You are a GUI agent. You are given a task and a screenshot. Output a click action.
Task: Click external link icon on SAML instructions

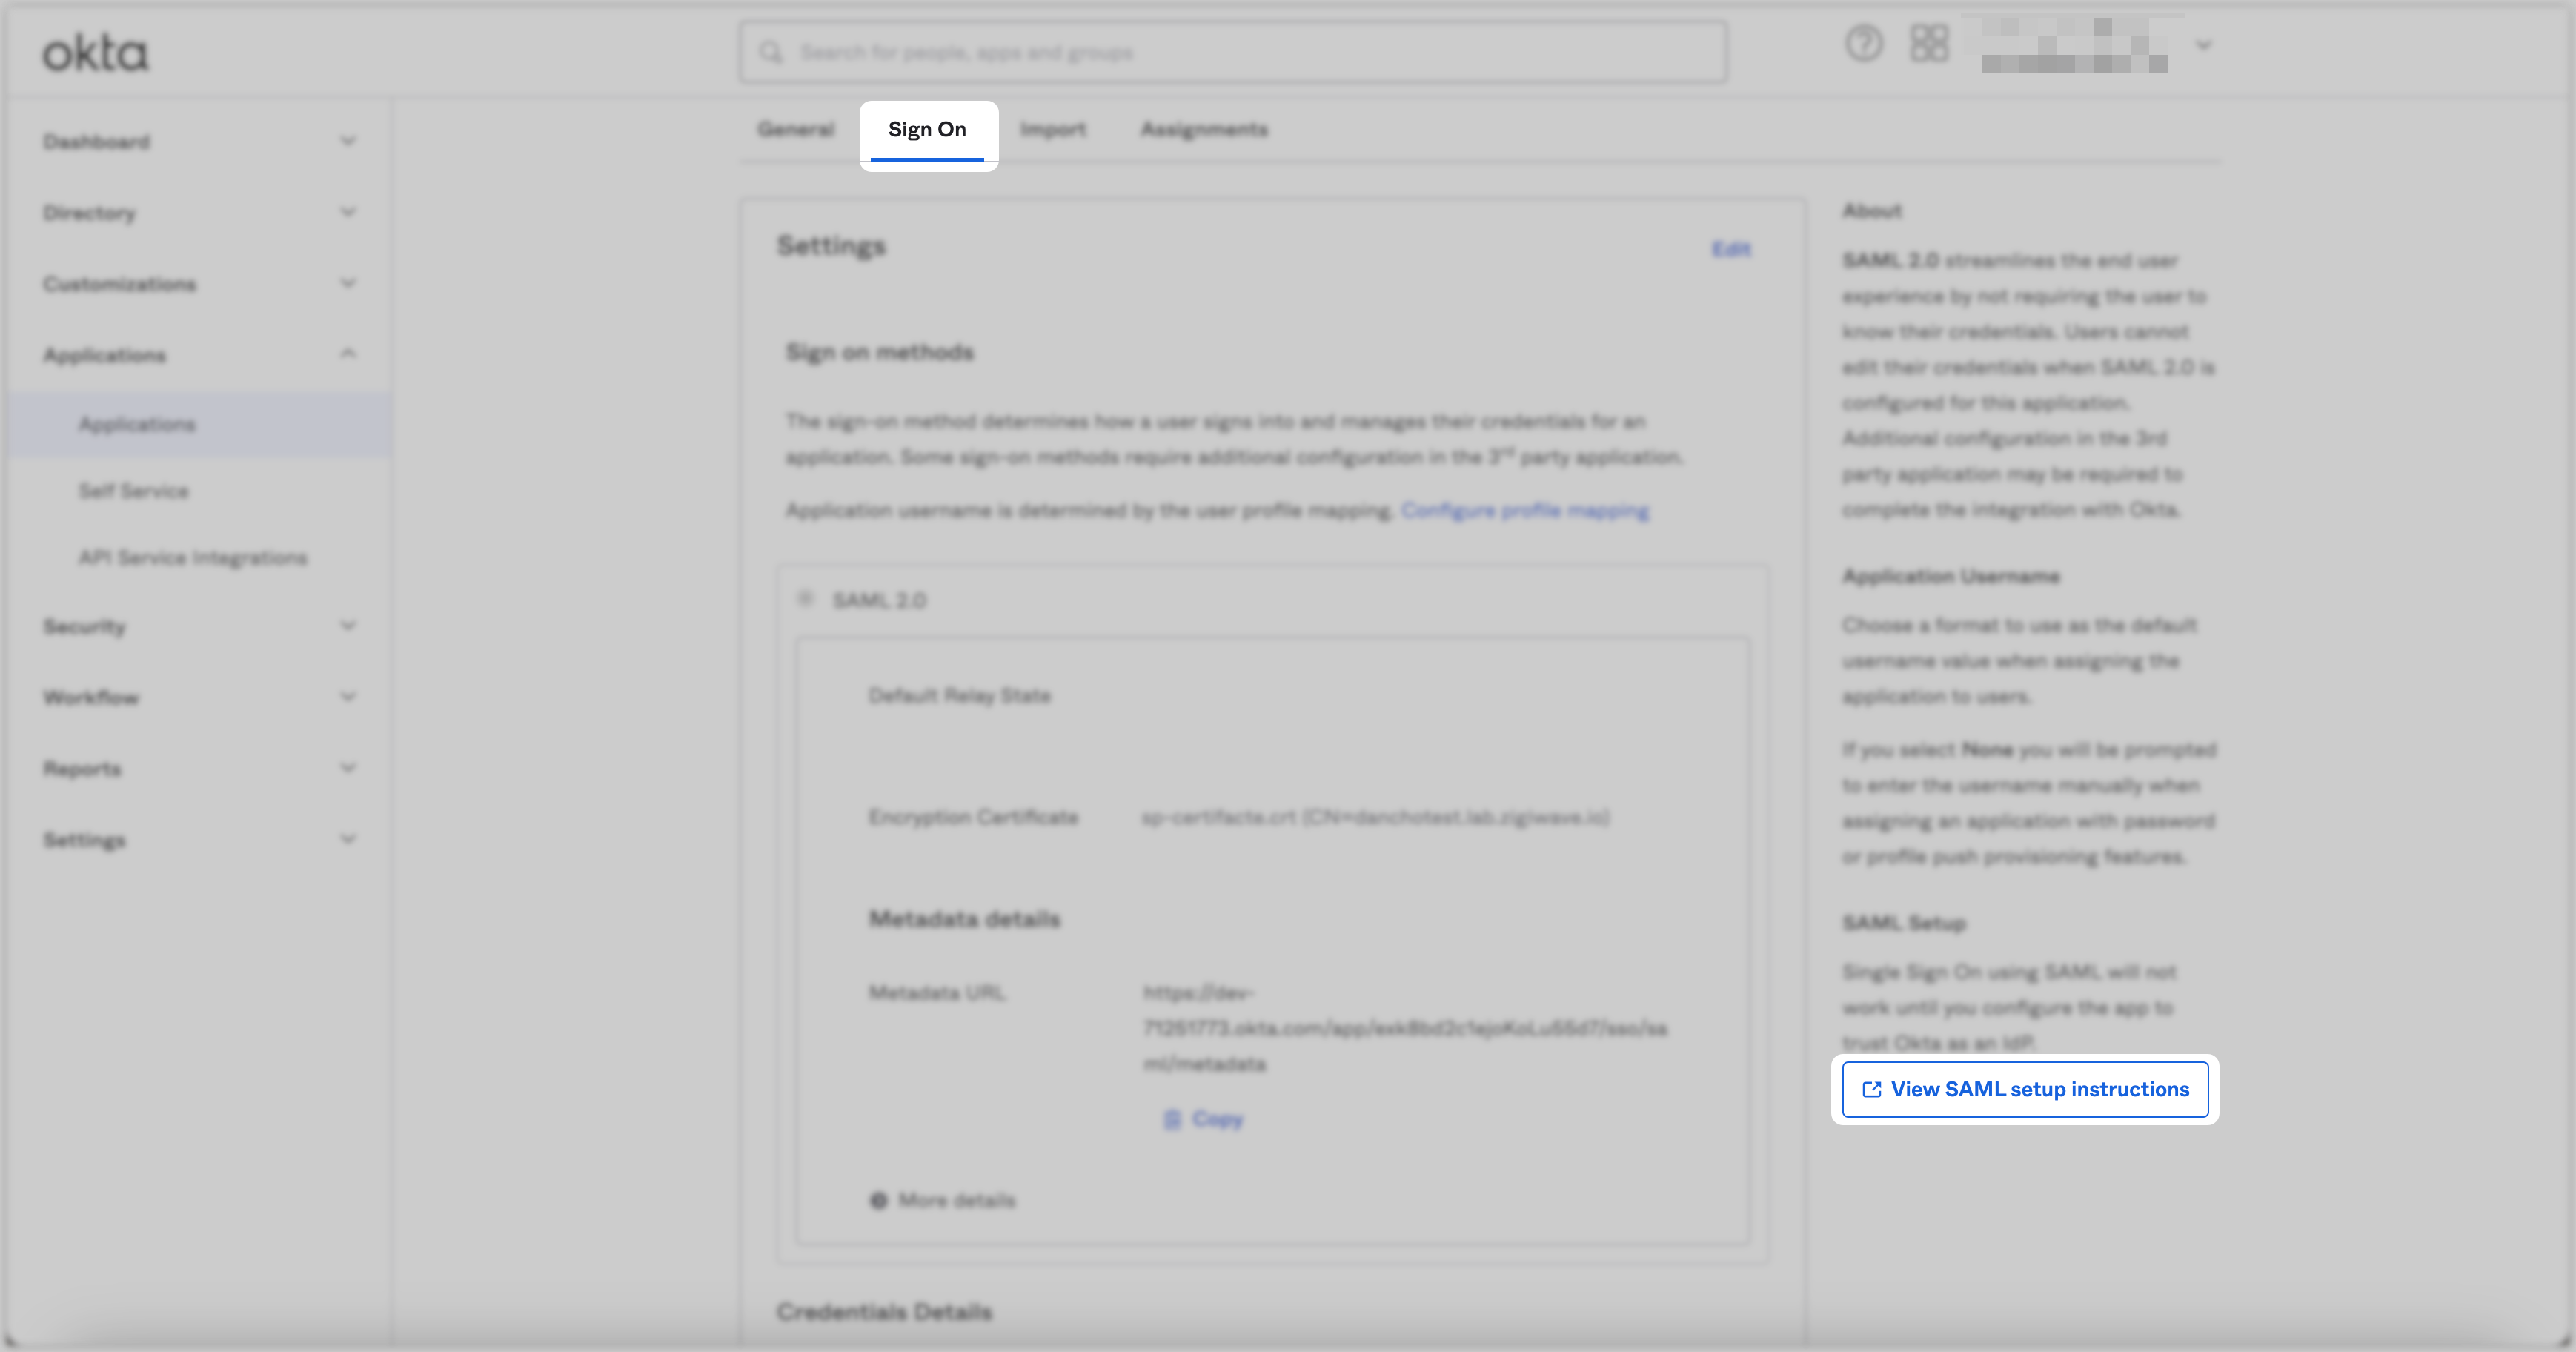(x=1872, y=1090)
